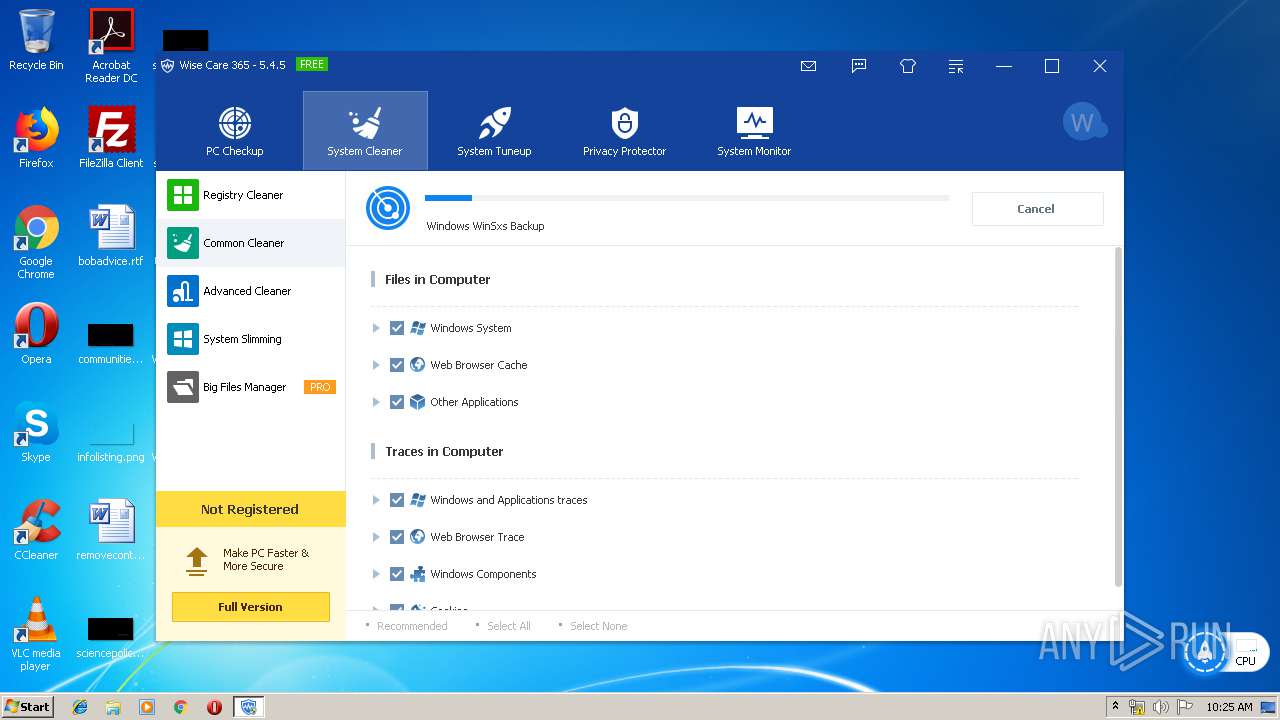Click the System Slimming Windows icon

[183, 339]
